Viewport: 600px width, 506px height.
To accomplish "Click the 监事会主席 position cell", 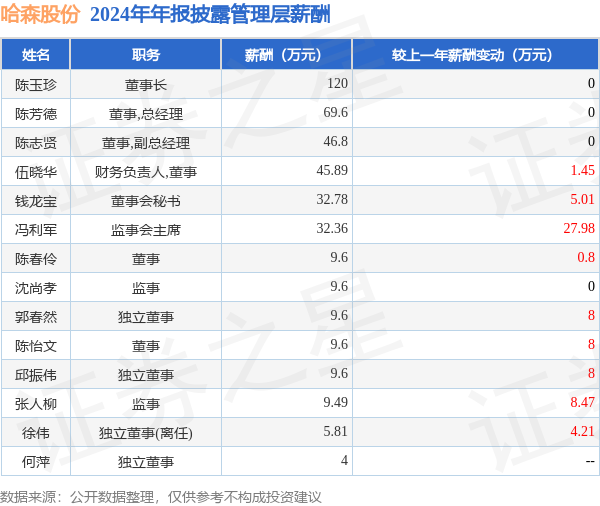I will coord(145,230).
